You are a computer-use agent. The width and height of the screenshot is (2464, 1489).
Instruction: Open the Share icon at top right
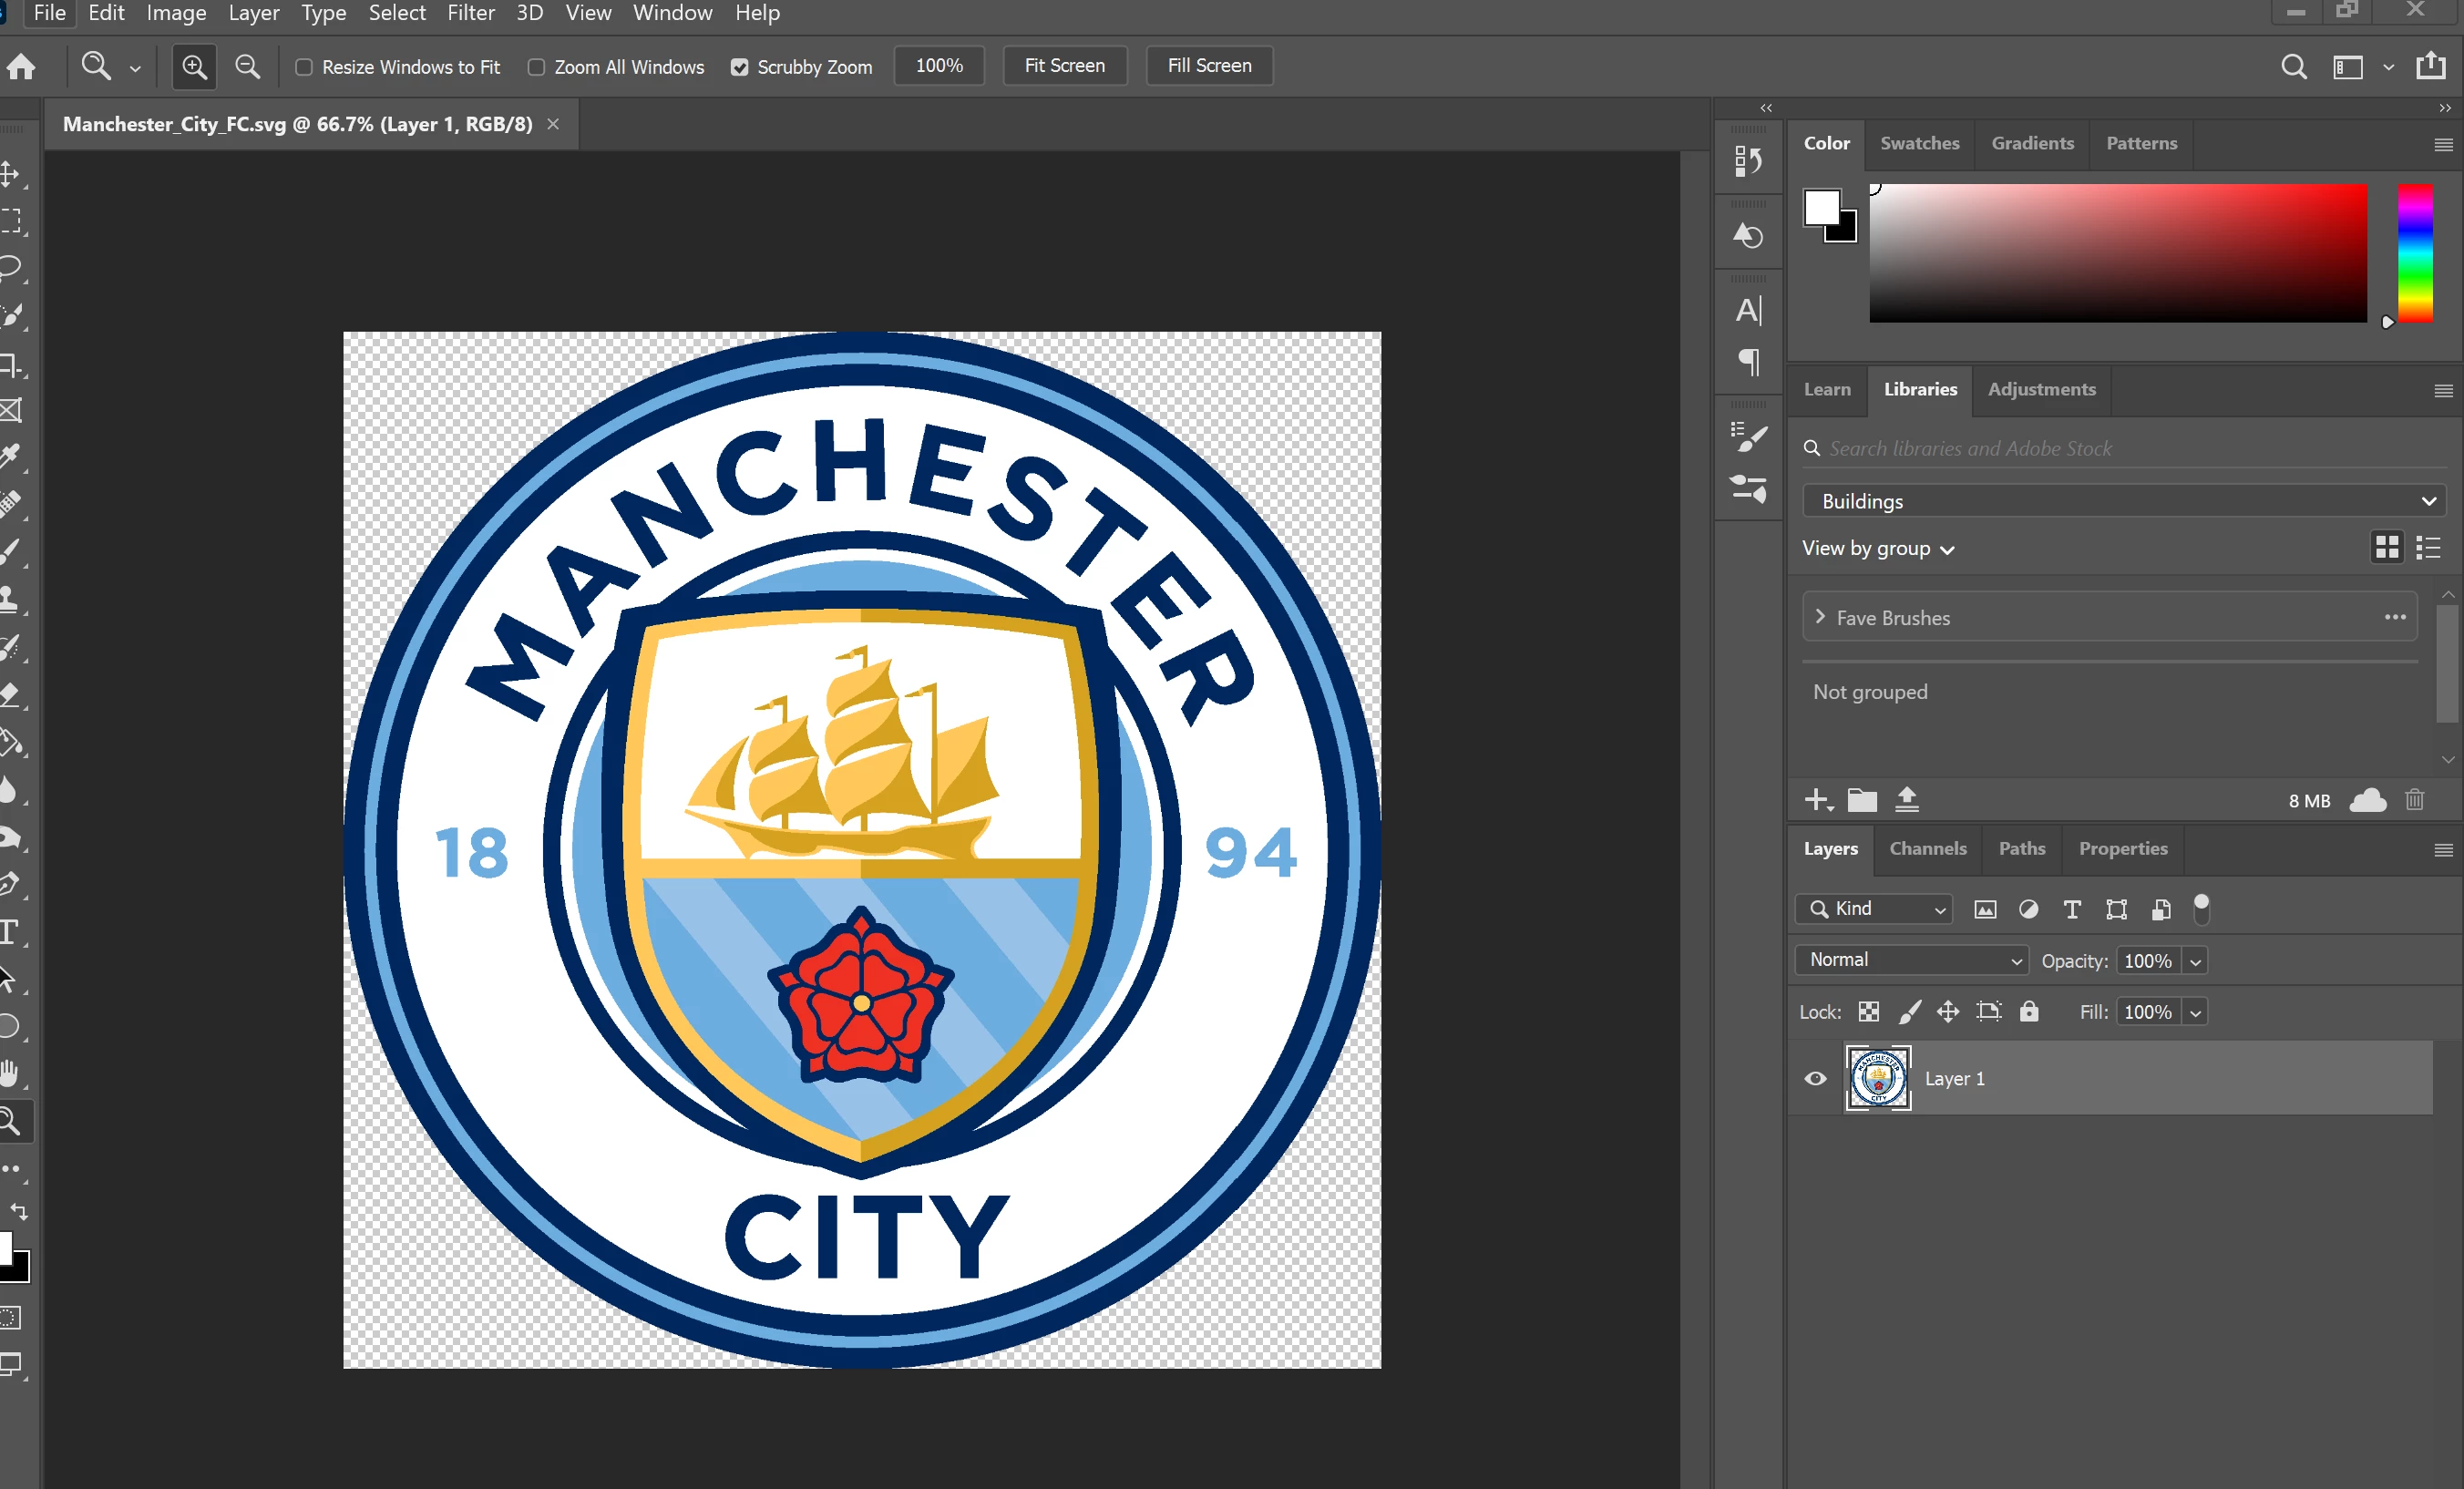[2430, 66]
